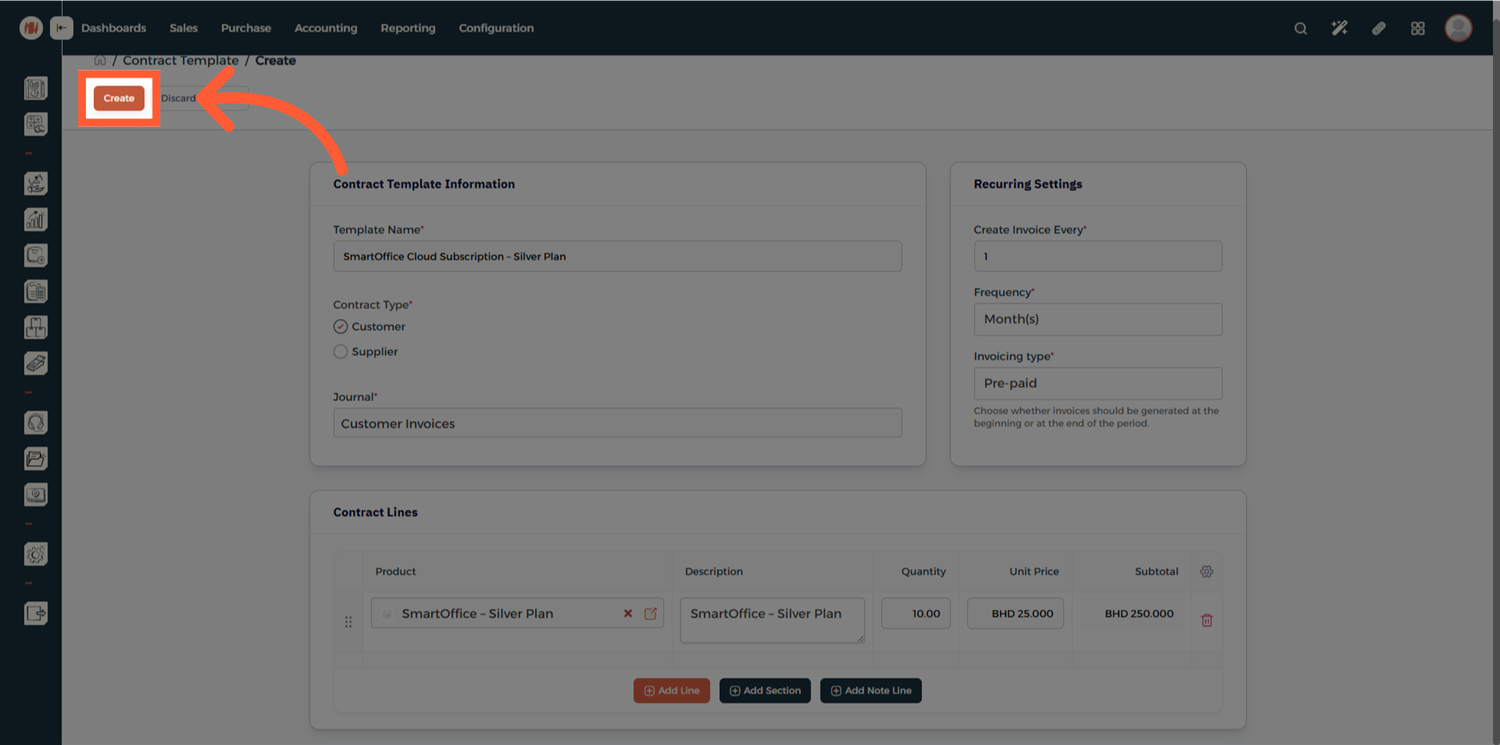Open the user avatar profile menu
This screenshot has height=745, width=1500.
pos(1458,28)
